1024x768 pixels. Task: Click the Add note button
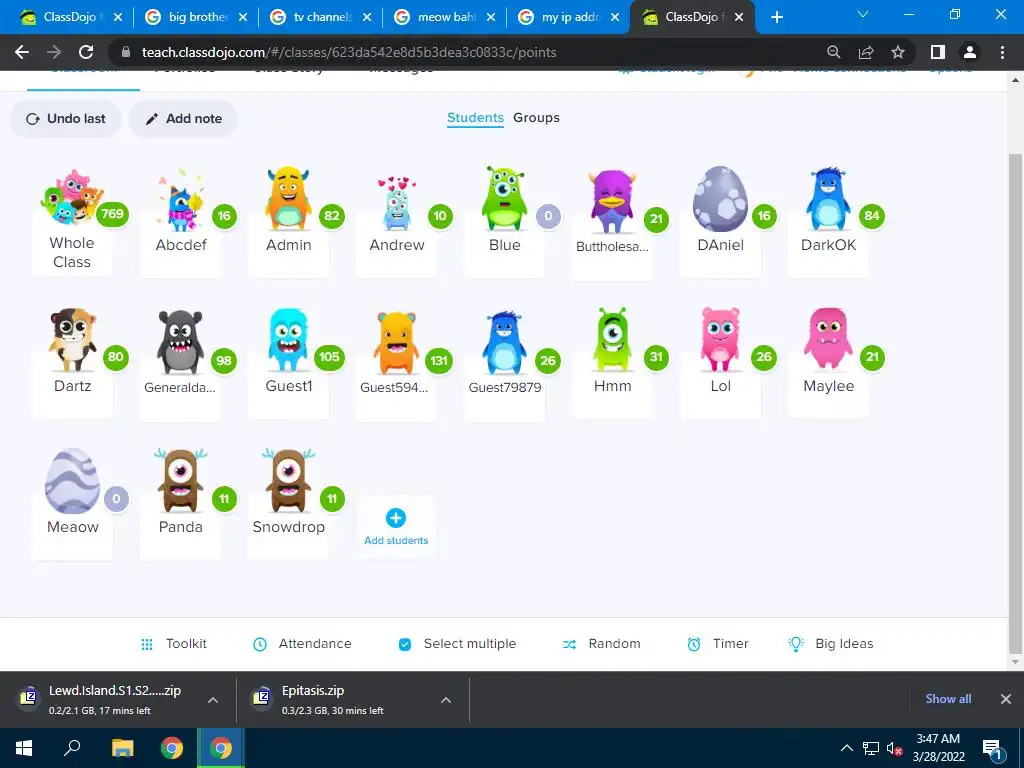(x=184, y=119)
